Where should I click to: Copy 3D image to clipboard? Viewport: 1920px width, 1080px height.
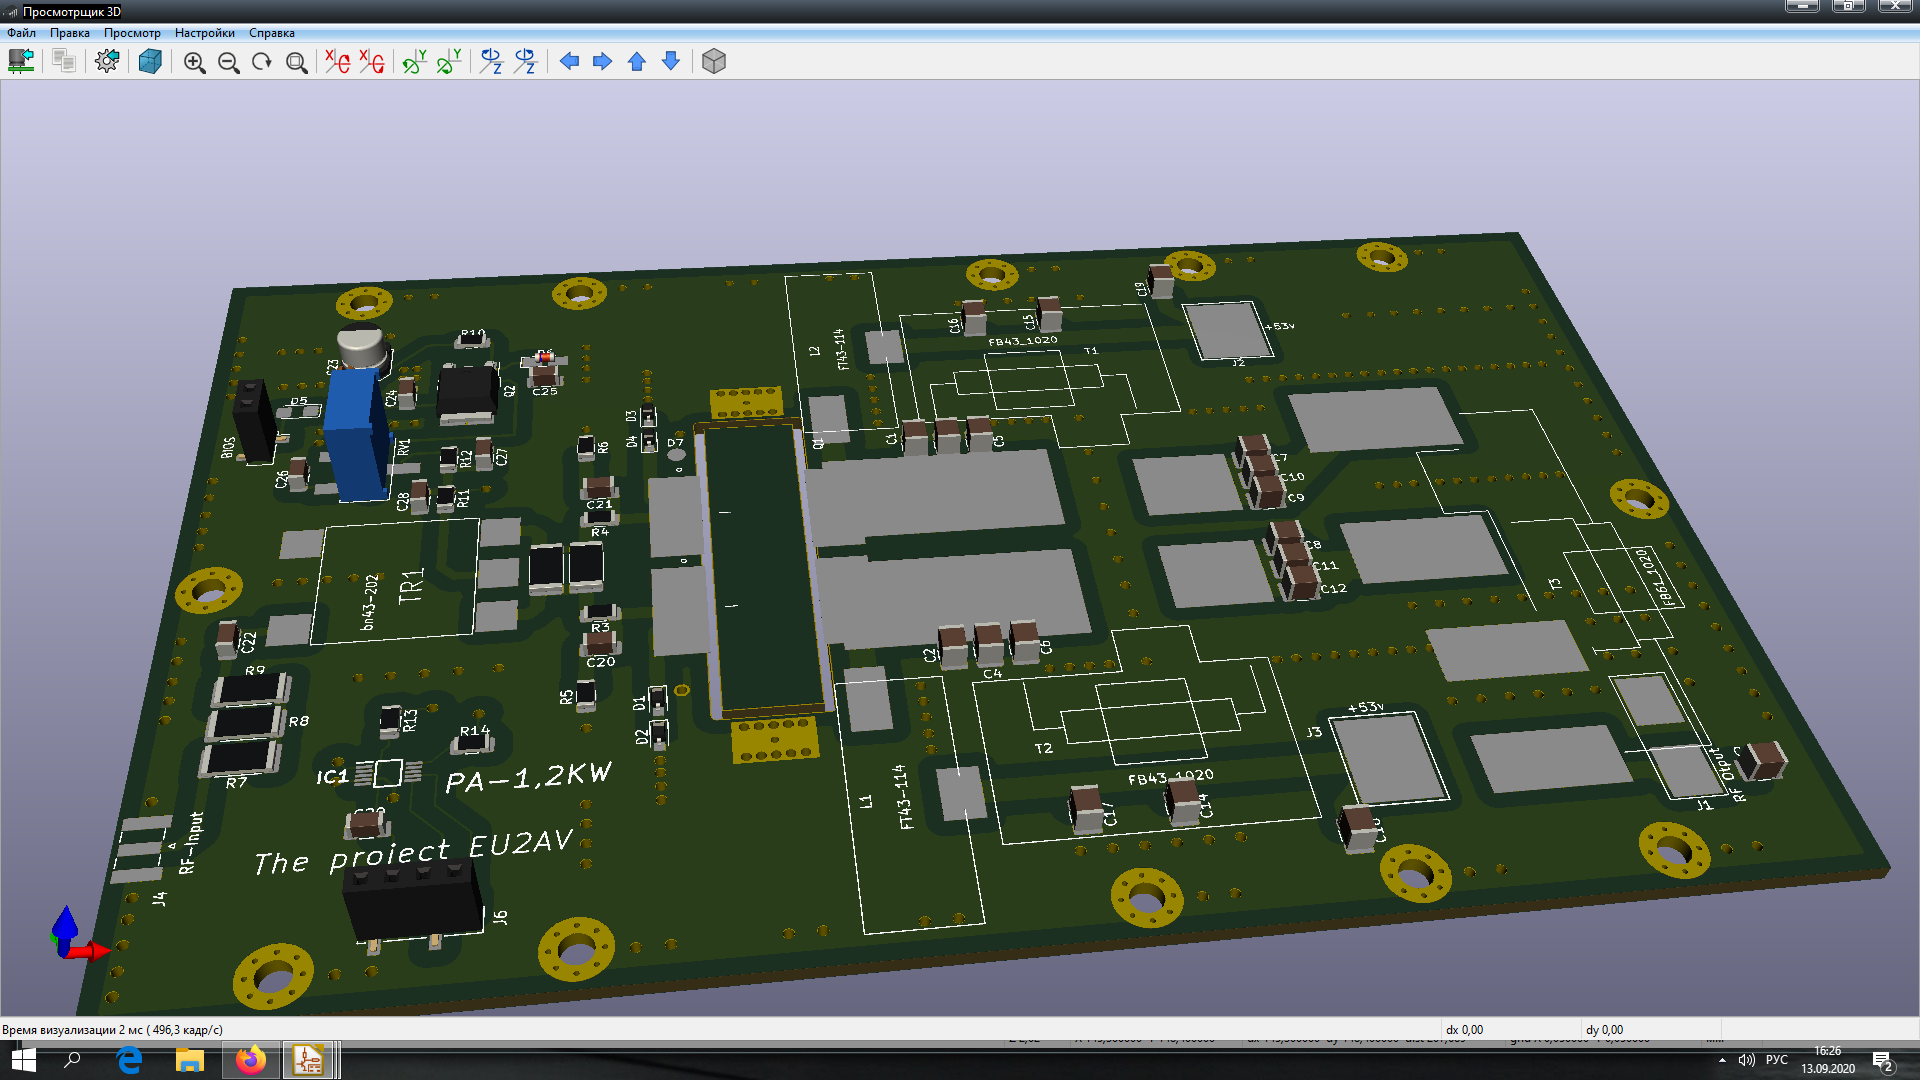pos(64,62)
